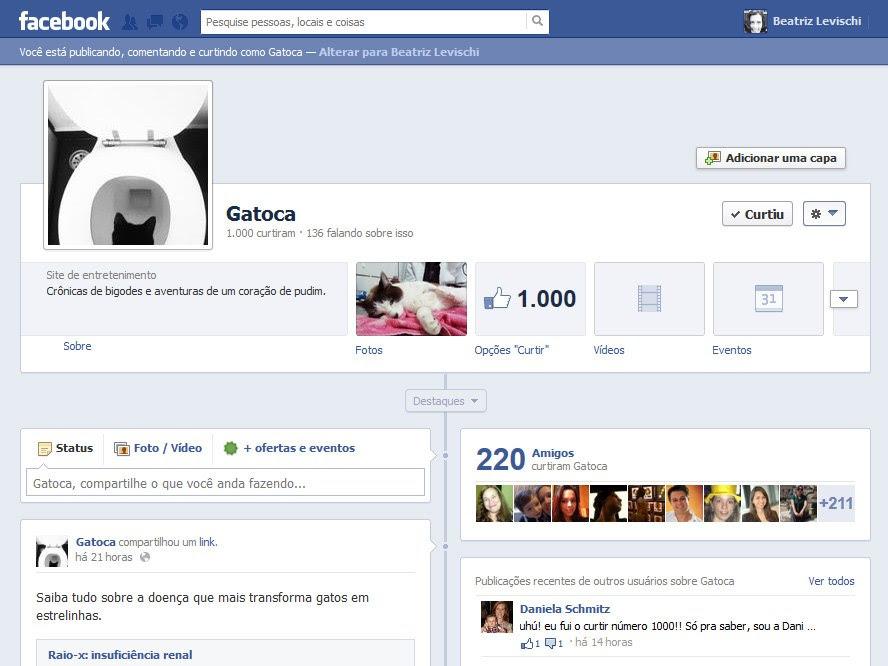Open the Sobre link
Image resolution: width=888 pixels, height=666 pixels.
[77, 346]
